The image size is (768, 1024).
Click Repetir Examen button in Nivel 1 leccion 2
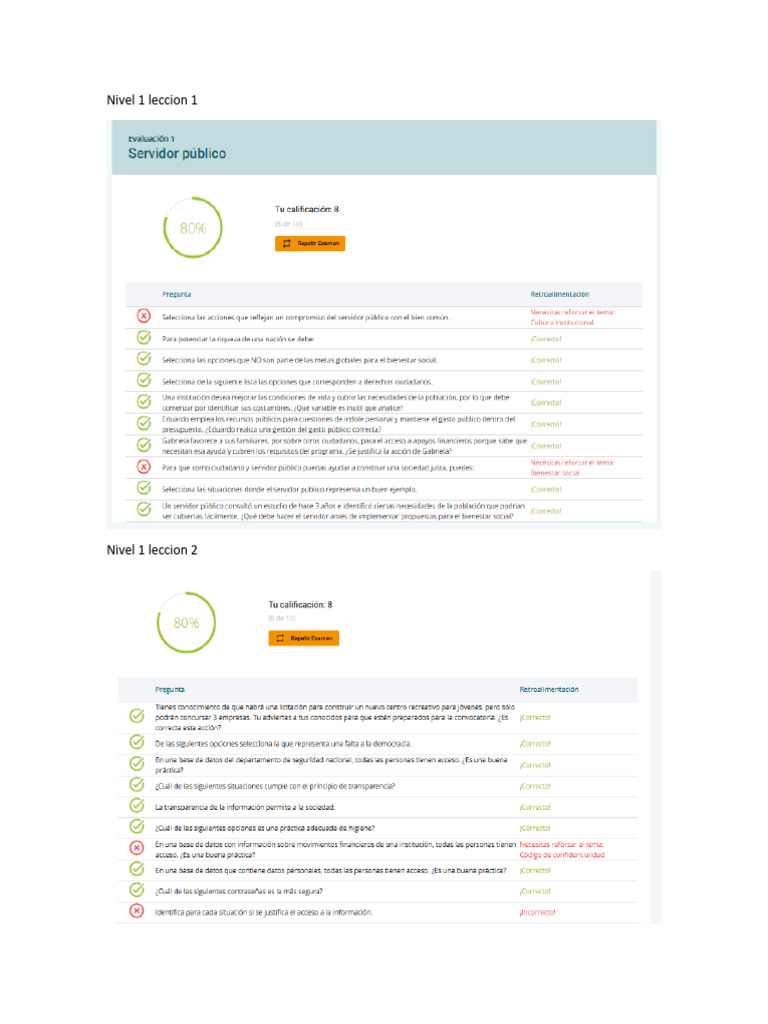pyautogui.click(x=304, y=638)
